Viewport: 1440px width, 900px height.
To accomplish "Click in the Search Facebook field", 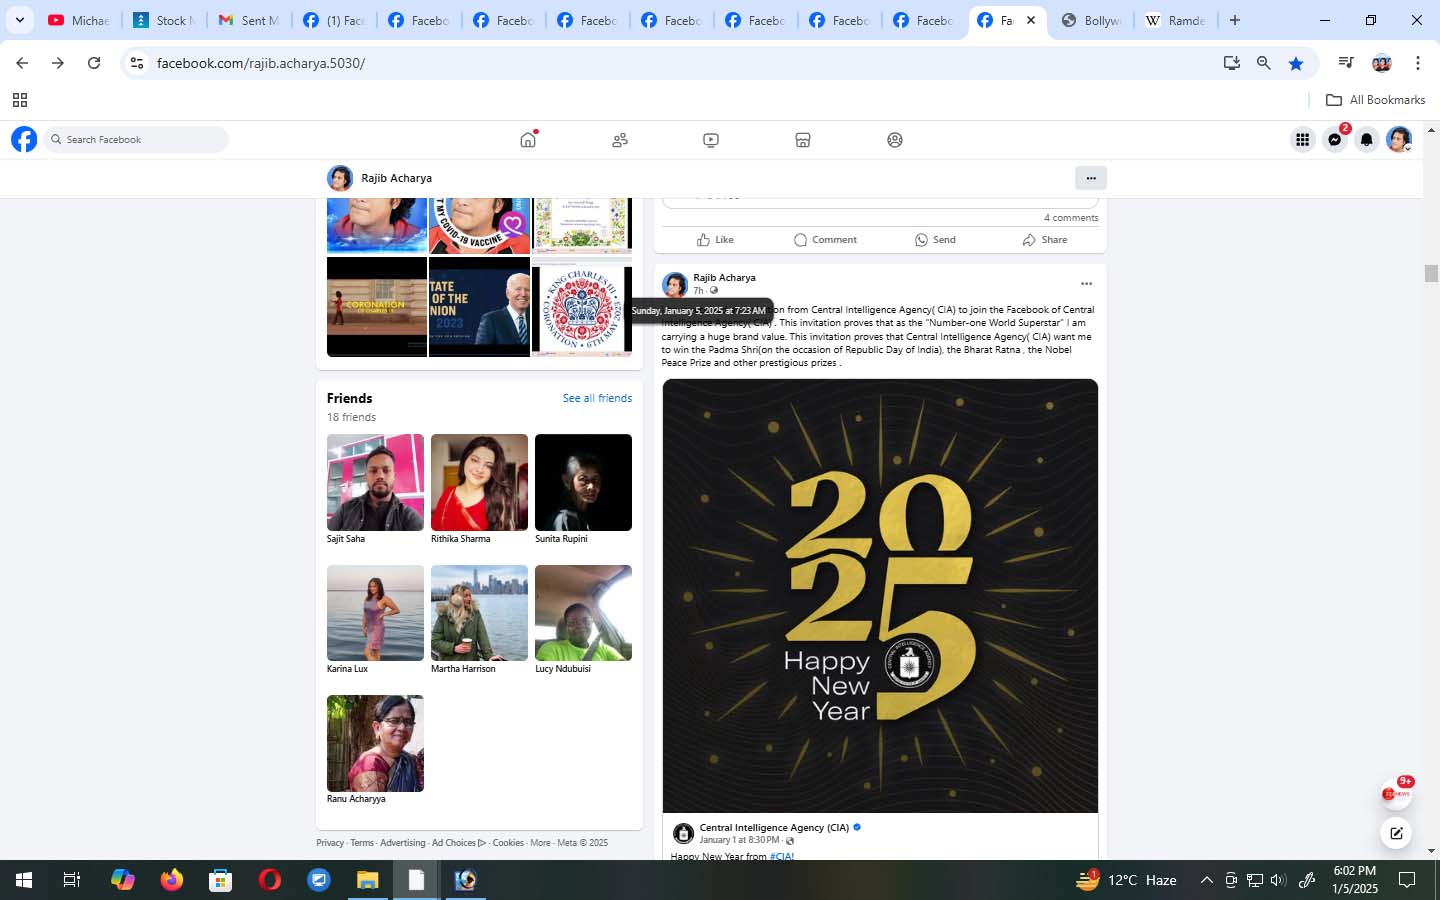I will tap(136, 140).
